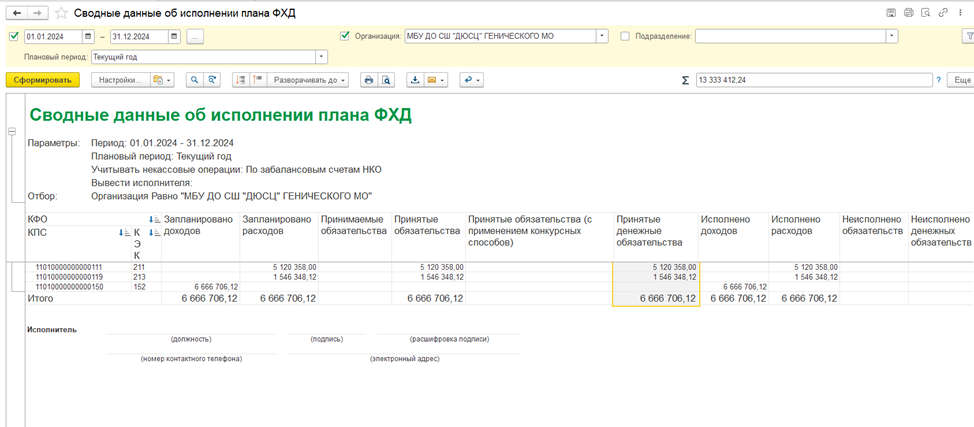Click the sum field showing 13 333 412,24
The height and width of the screenshot is (427, 974).
point(813,80)
